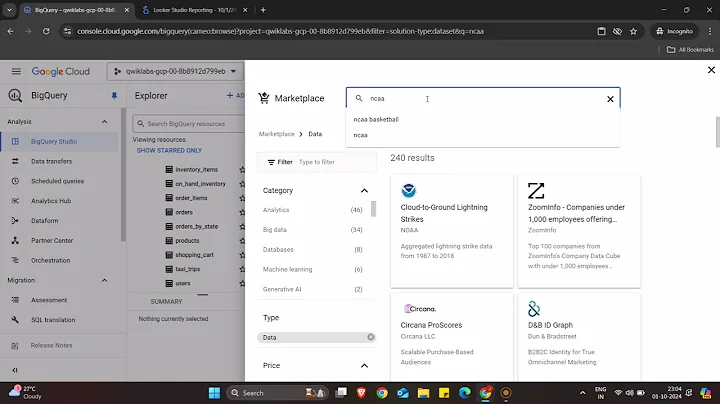Open D&B ID Graph listing
This screenshot has height=404, width=720.
tap(579, 337)
